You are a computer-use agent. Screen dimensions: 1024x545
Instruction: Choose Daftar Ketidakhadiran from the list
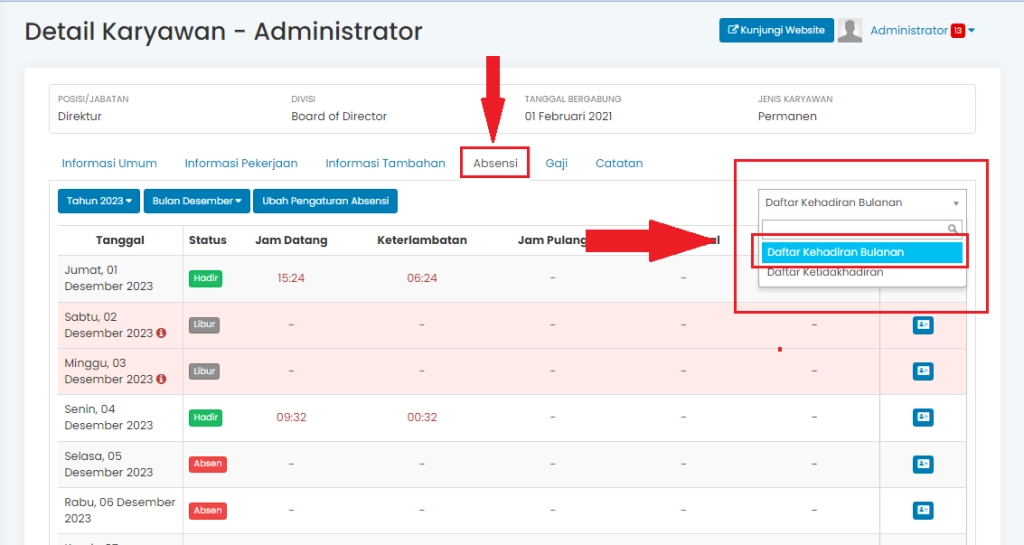pyautogui.click(x=825, y=272)
